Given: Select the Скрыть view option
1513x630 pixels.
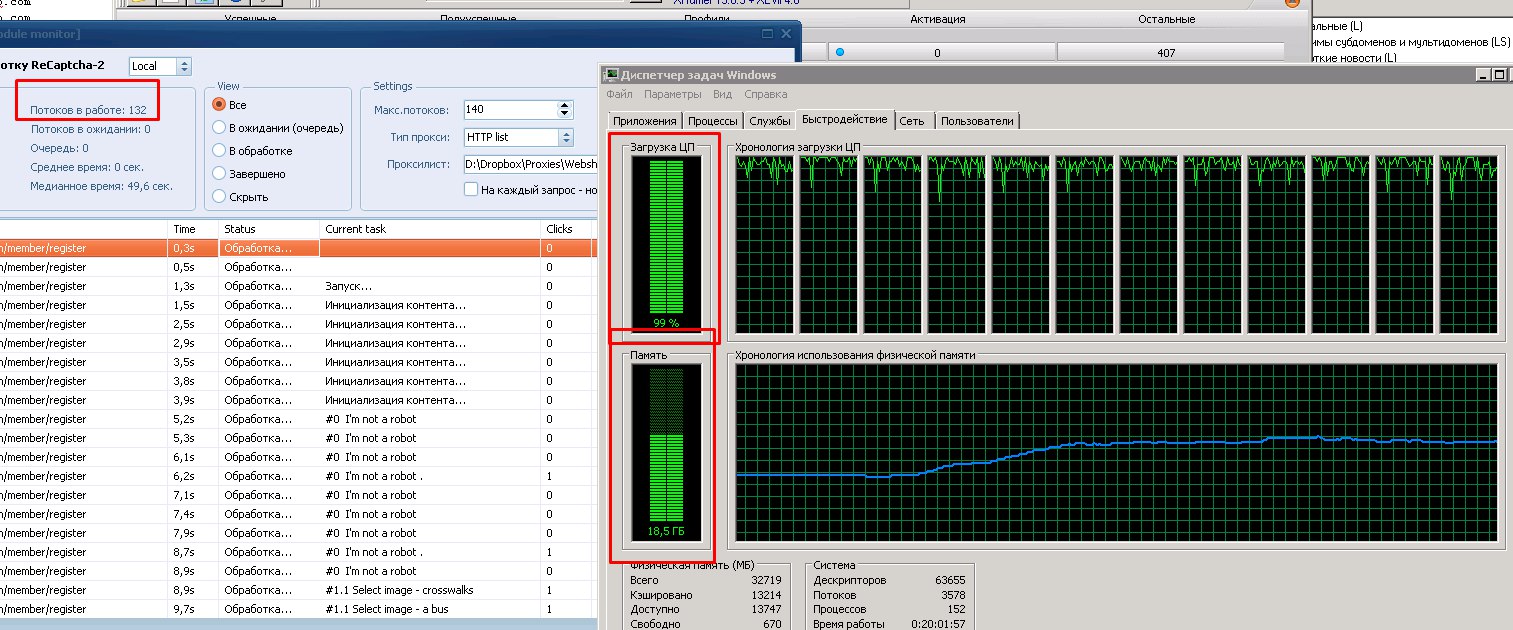Looking at the screenshot, I should (219, 197).
